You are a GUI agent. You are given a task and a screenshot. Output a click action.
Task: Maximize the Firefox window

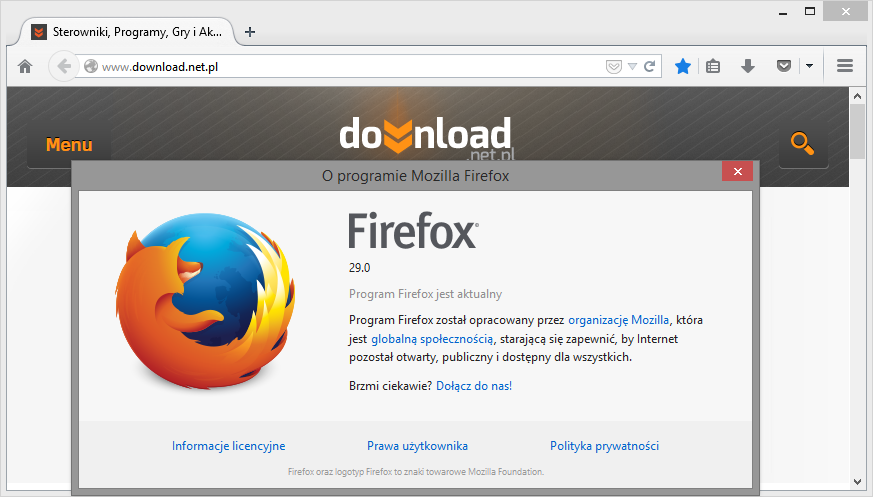pos(810,11)
